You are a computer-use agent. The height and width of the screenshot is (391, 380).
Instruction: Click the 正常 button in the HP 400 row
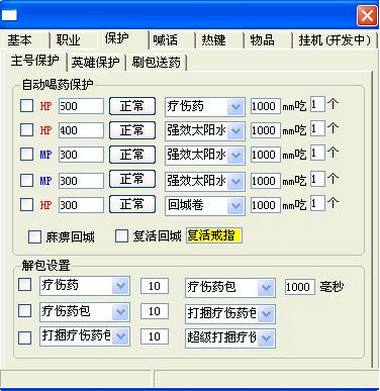[132, 130]
